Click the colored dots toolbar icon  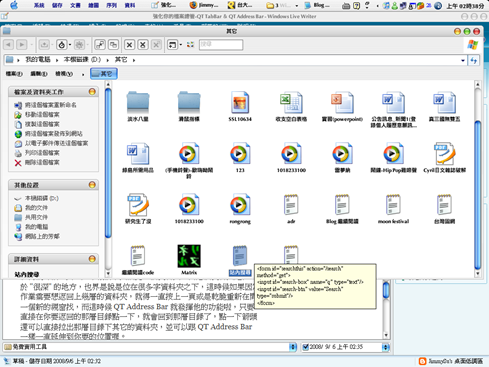190,45
